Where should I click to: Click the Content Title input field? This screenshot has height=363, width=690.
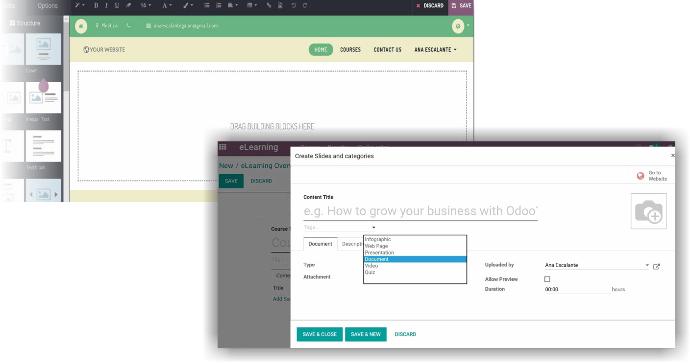[x=420, y=211]
